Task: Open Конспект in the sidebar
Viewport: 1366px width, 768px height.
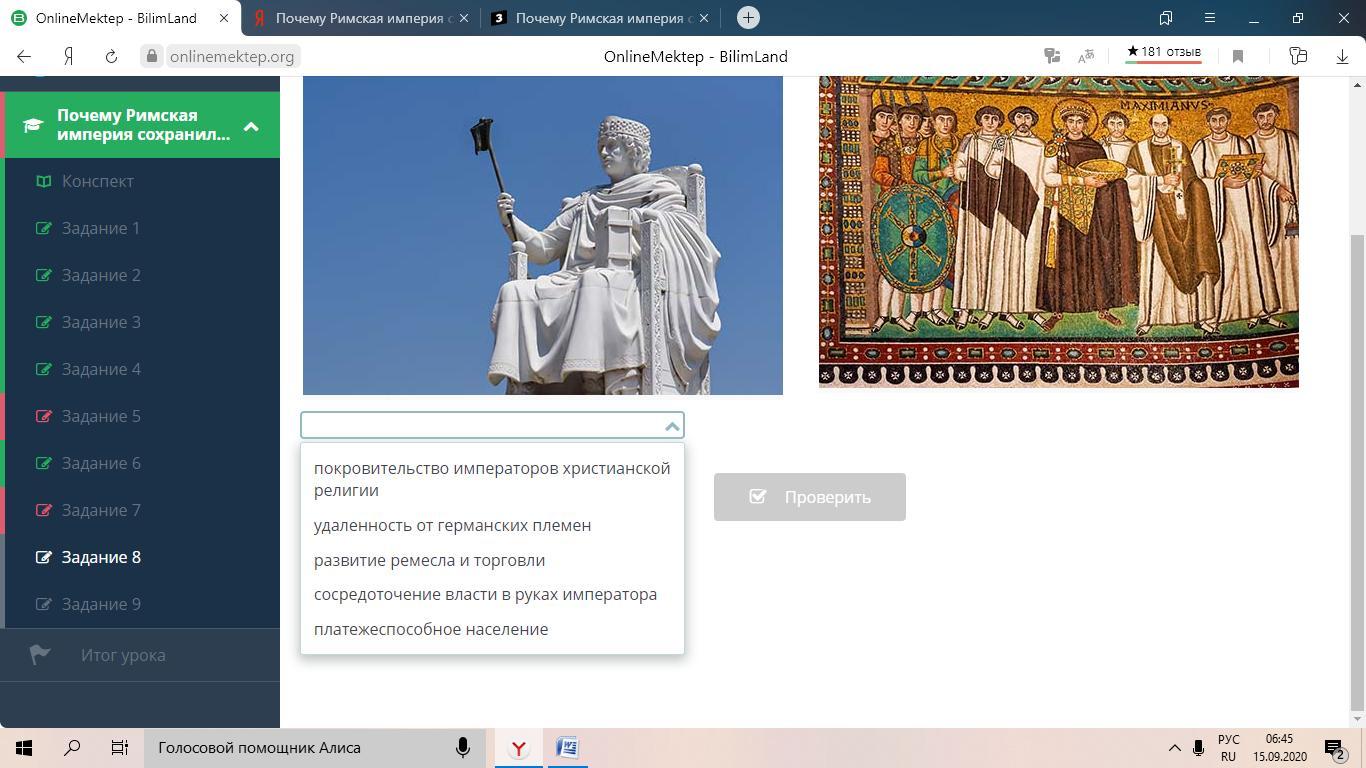Action: click(98, 181)
